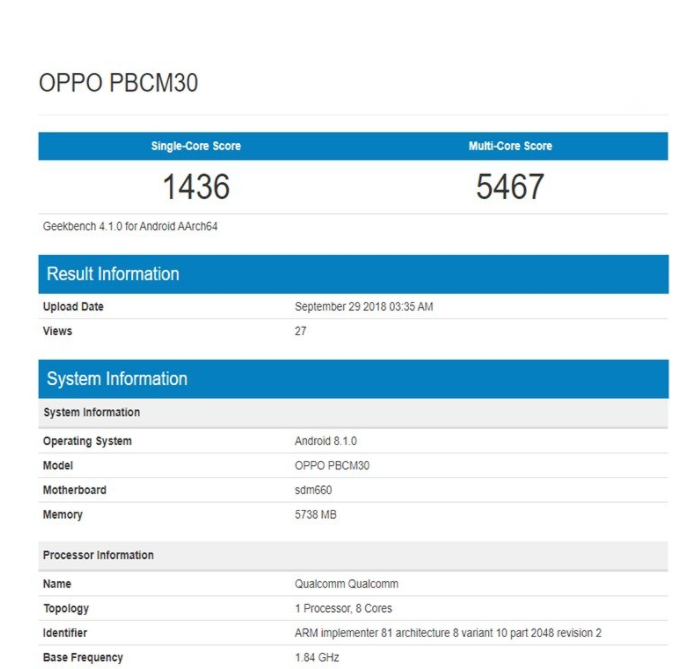This screenshot has width=693, height=669.
Task: Click the Android 8.1.0 value
Action: coord(327,441)
